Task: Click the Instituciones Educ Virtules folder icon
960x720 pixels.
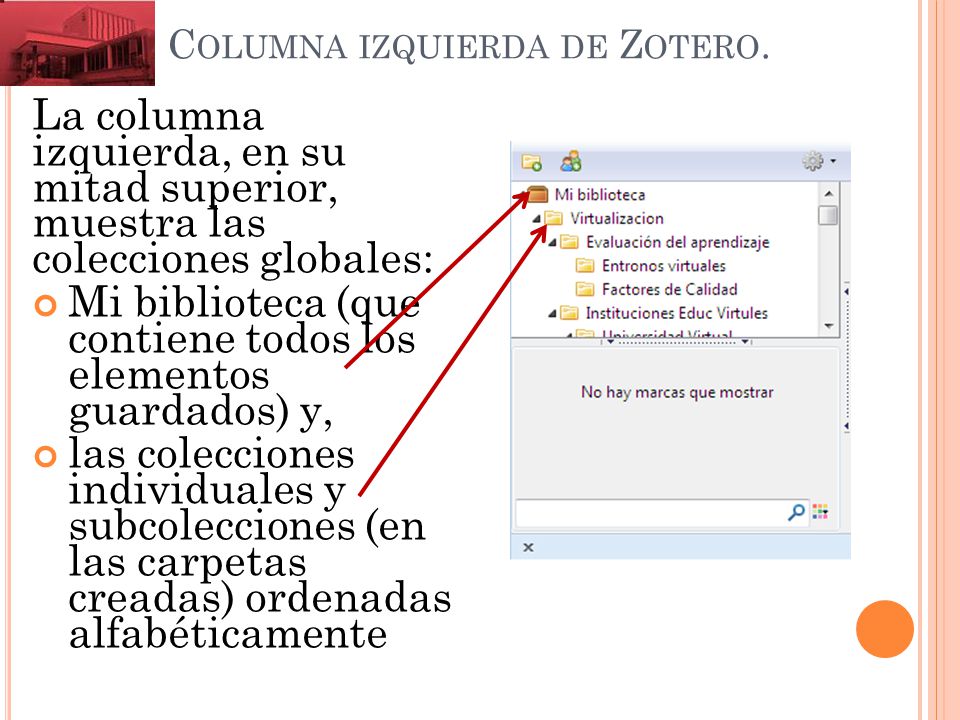Action: (569, 313)
